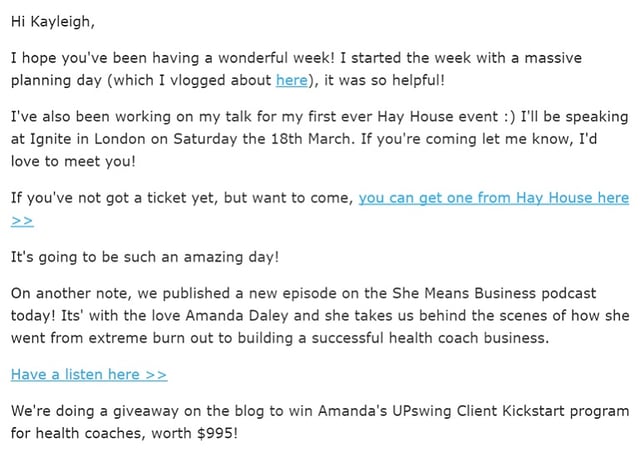Click the 'Hi Kayleigh,' greeting line
This screenshot has width=640, height=452.
click(53, 22)
